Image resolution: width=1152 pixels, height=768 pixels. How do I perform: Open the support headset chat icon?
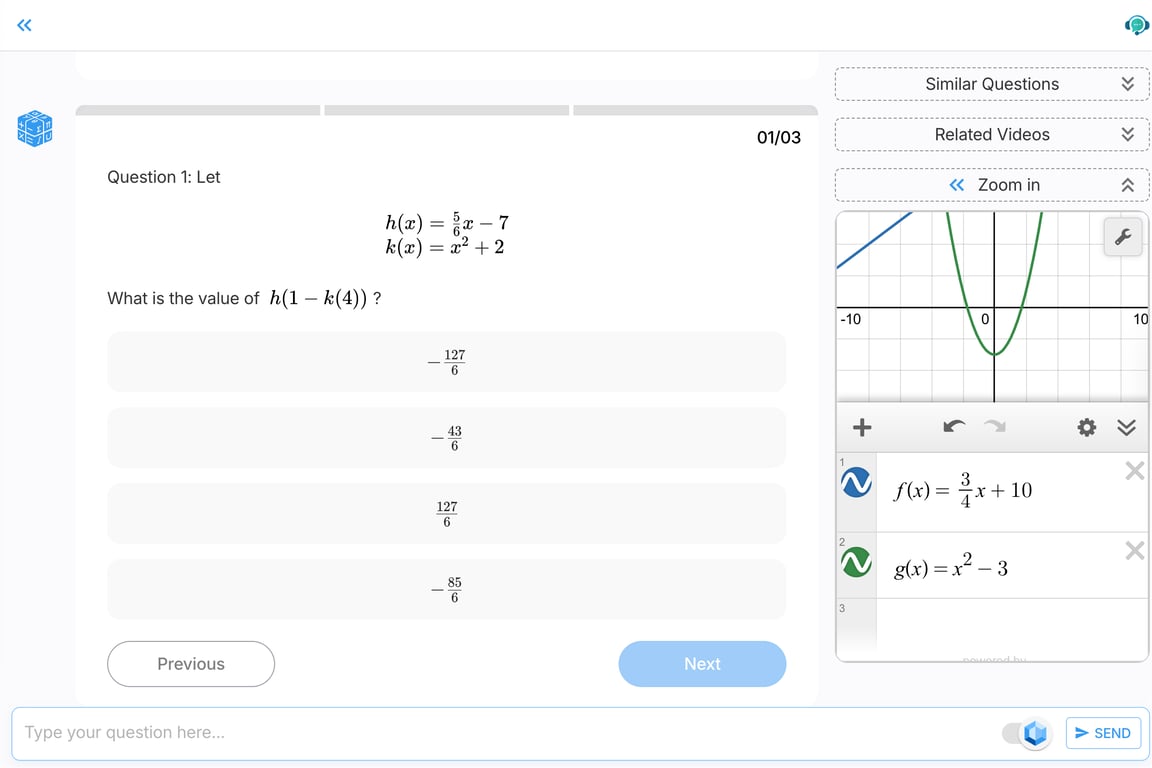coord(1136,25)
